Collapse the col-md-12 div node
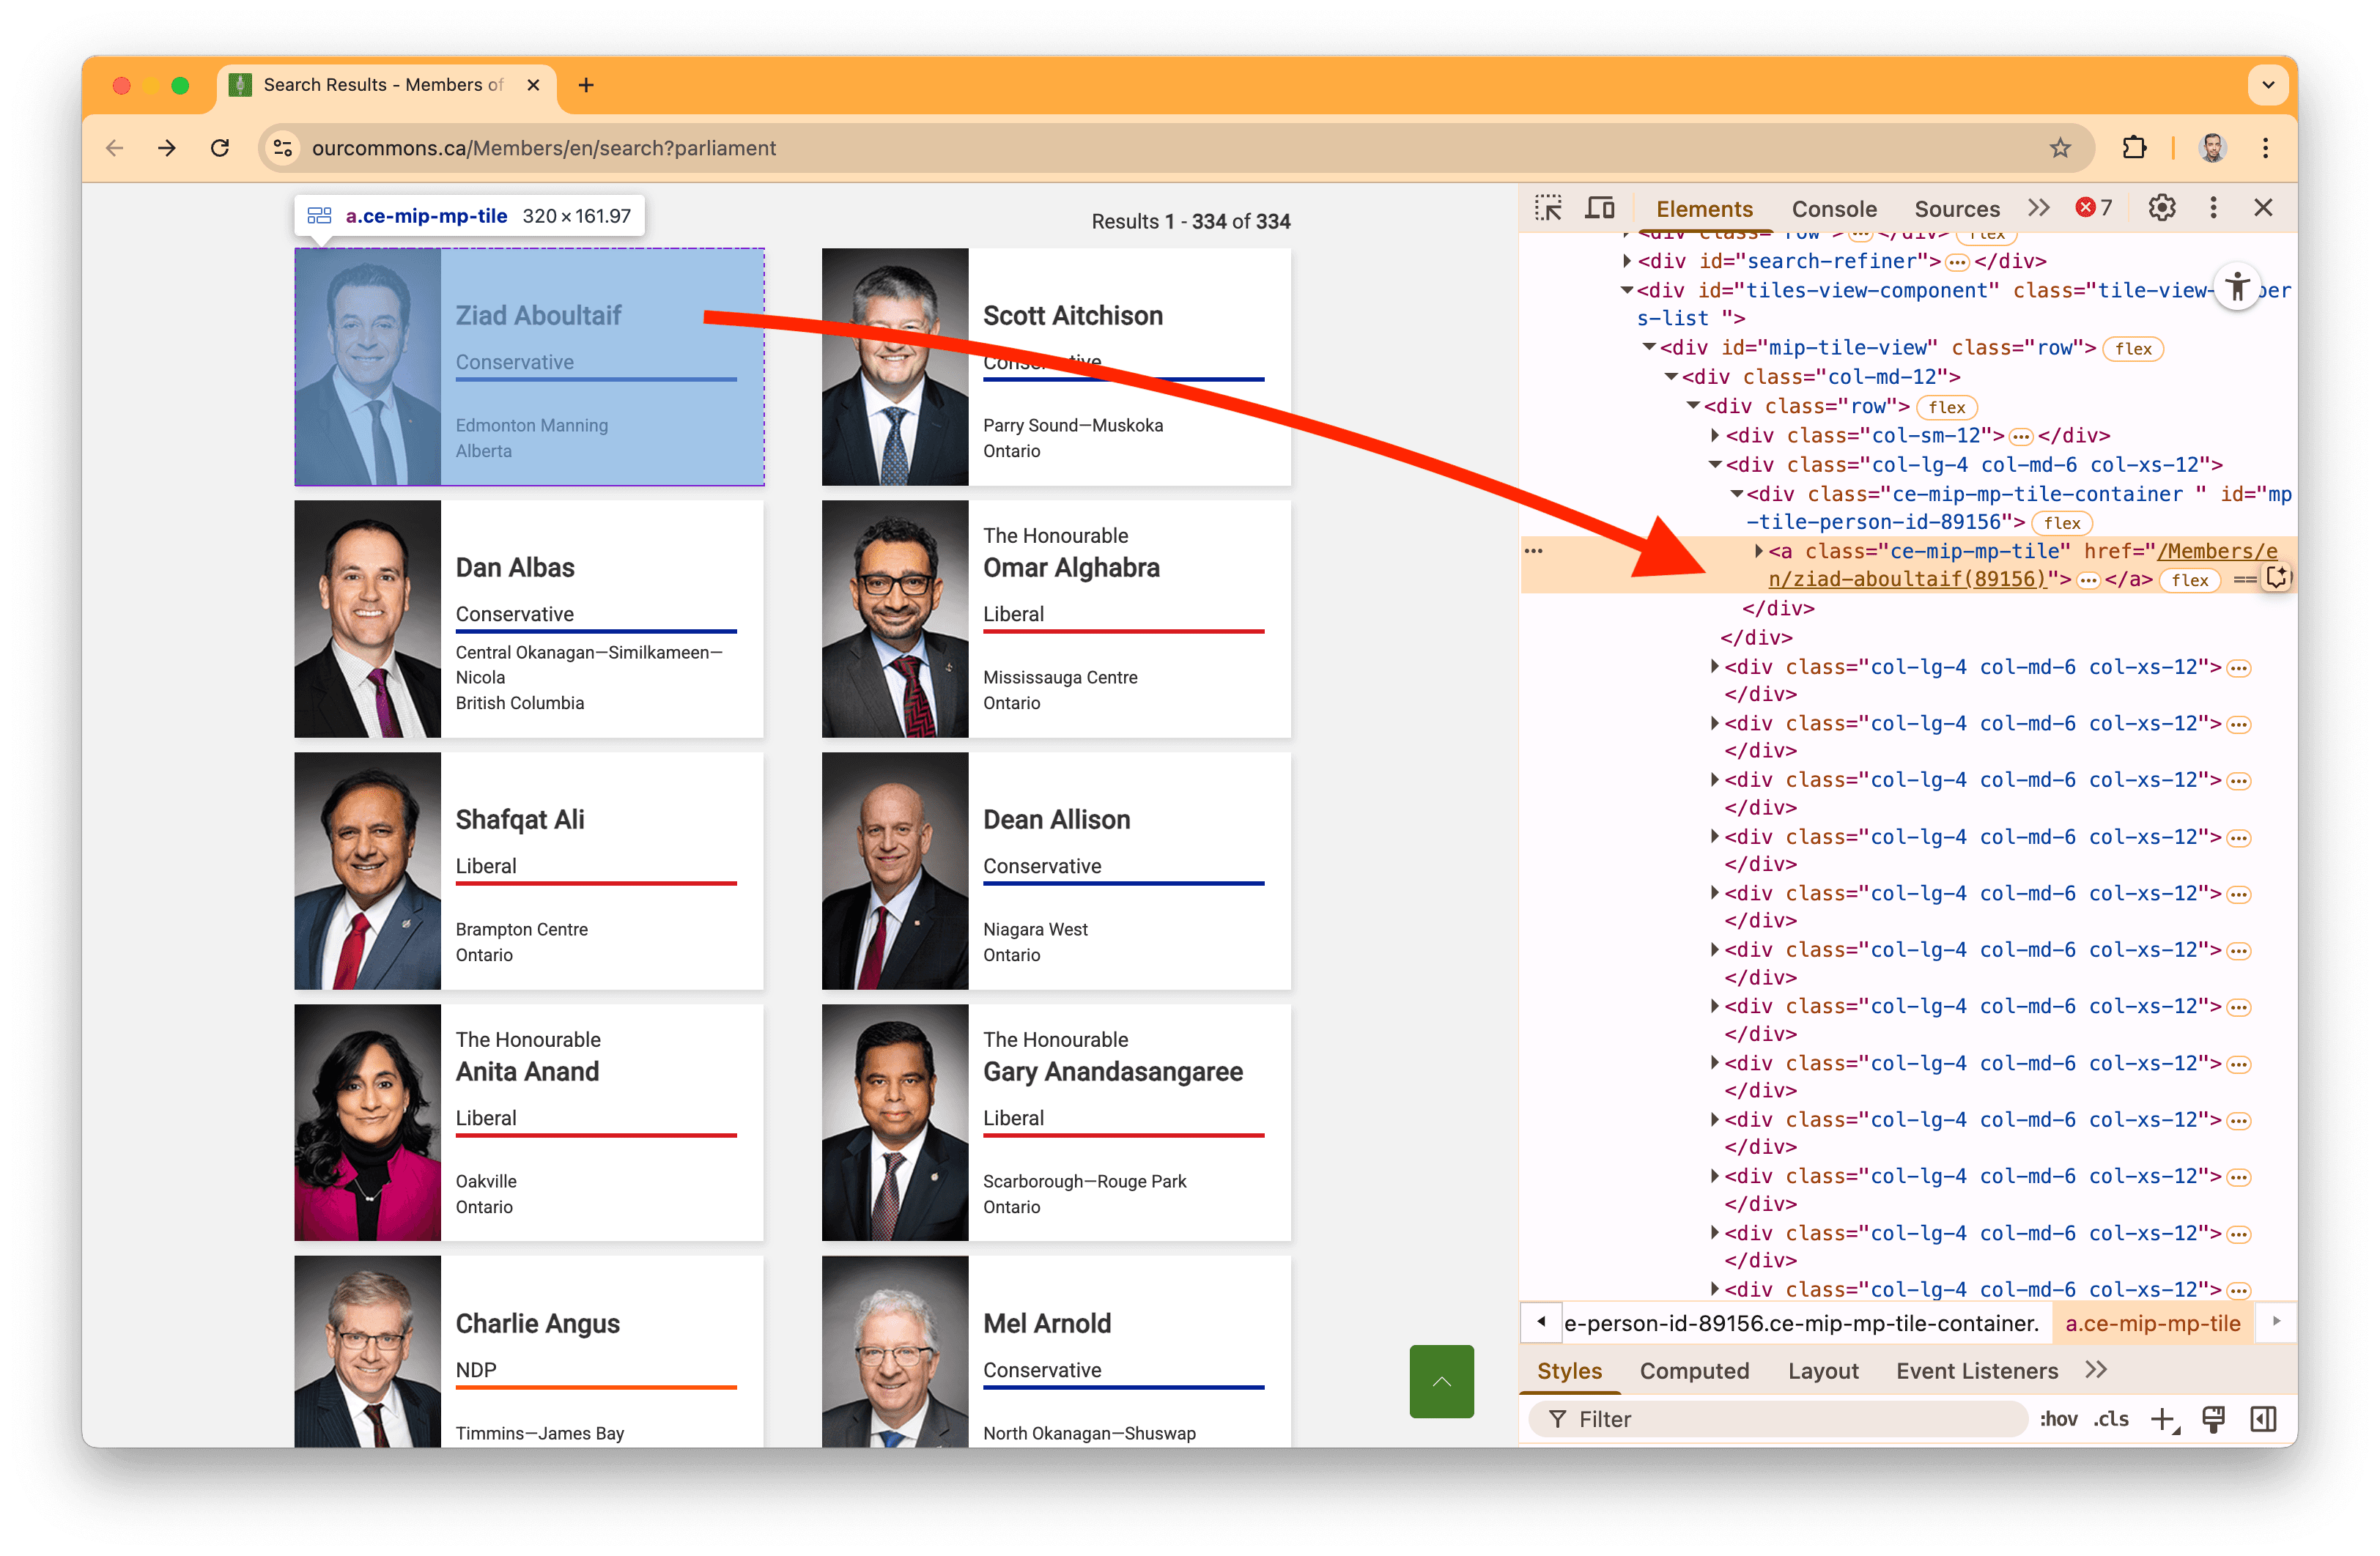Viewport: 2380px width, 1556px height. tap(1671, 377)
